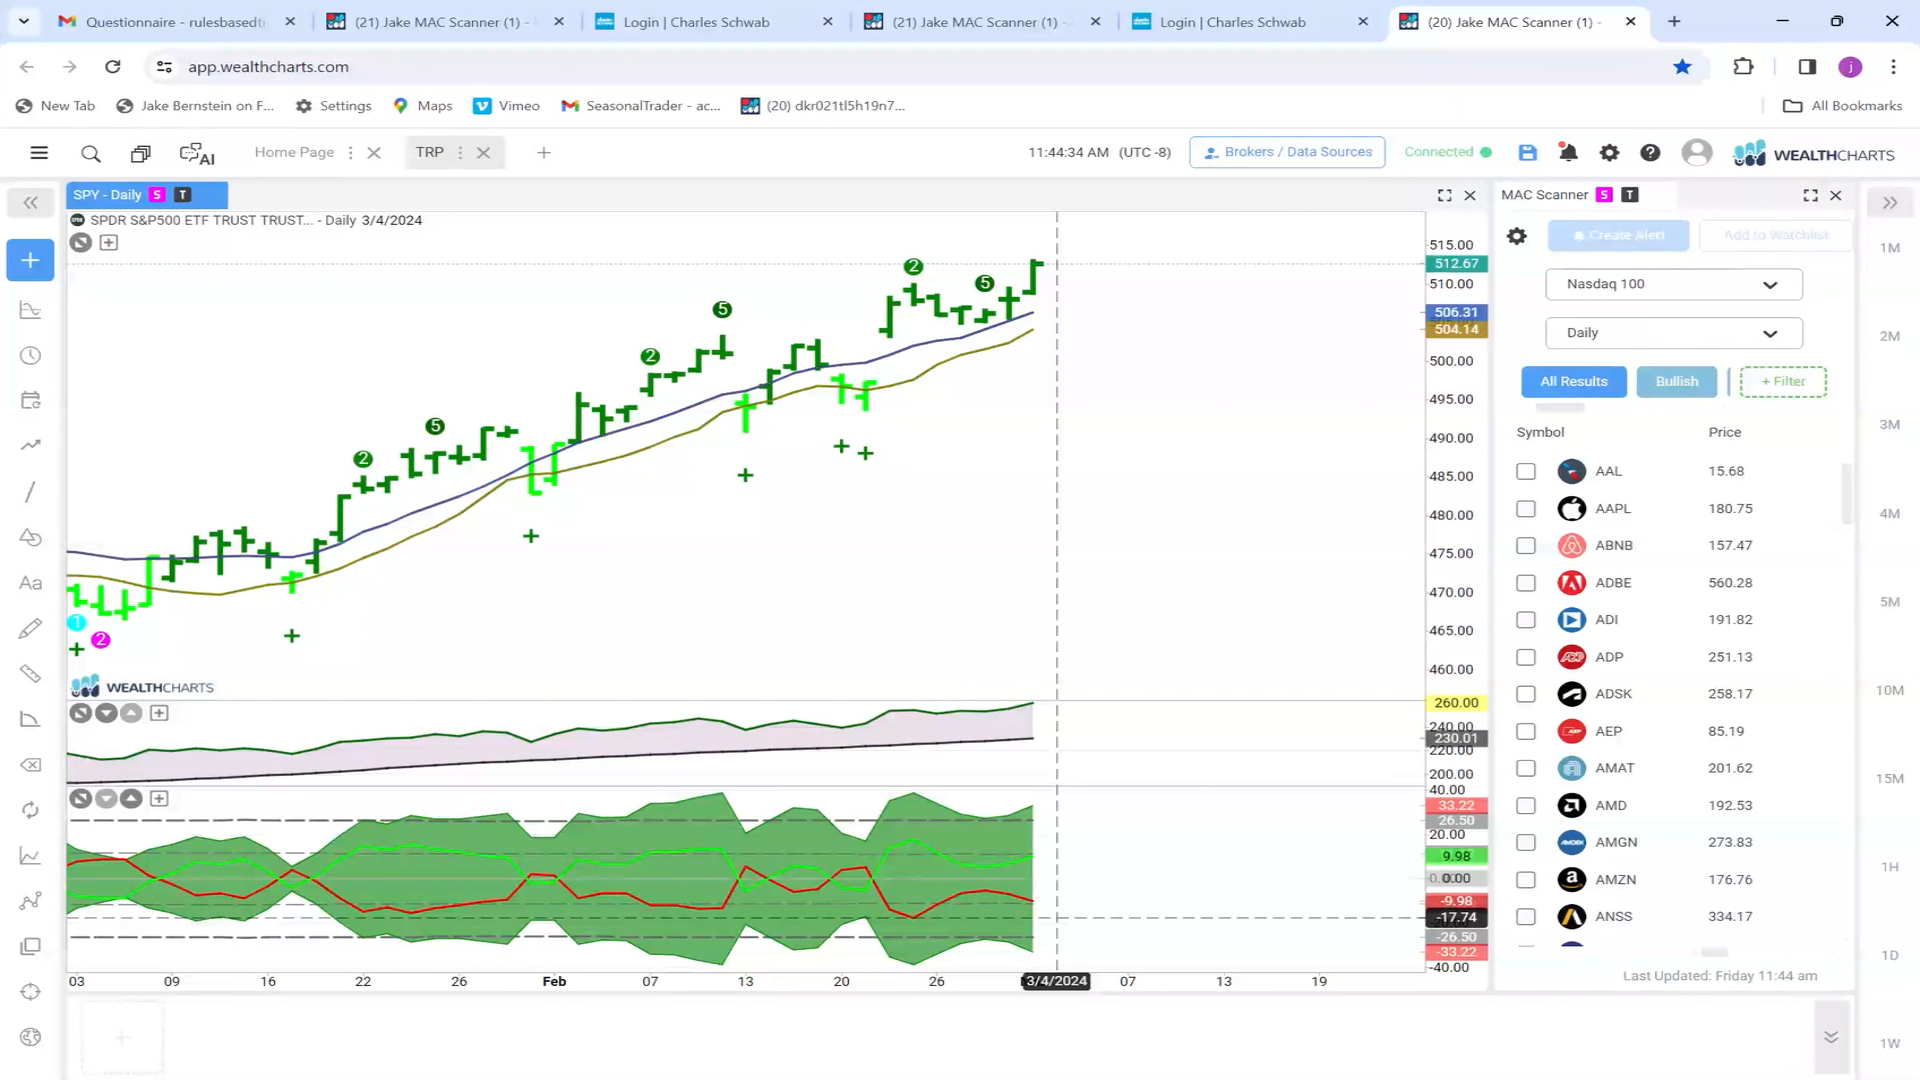The height and width of the screenshot is (1080, 1920).
Task: Add a scanner filter with + Filter
Action: (x=1783, y=381)
